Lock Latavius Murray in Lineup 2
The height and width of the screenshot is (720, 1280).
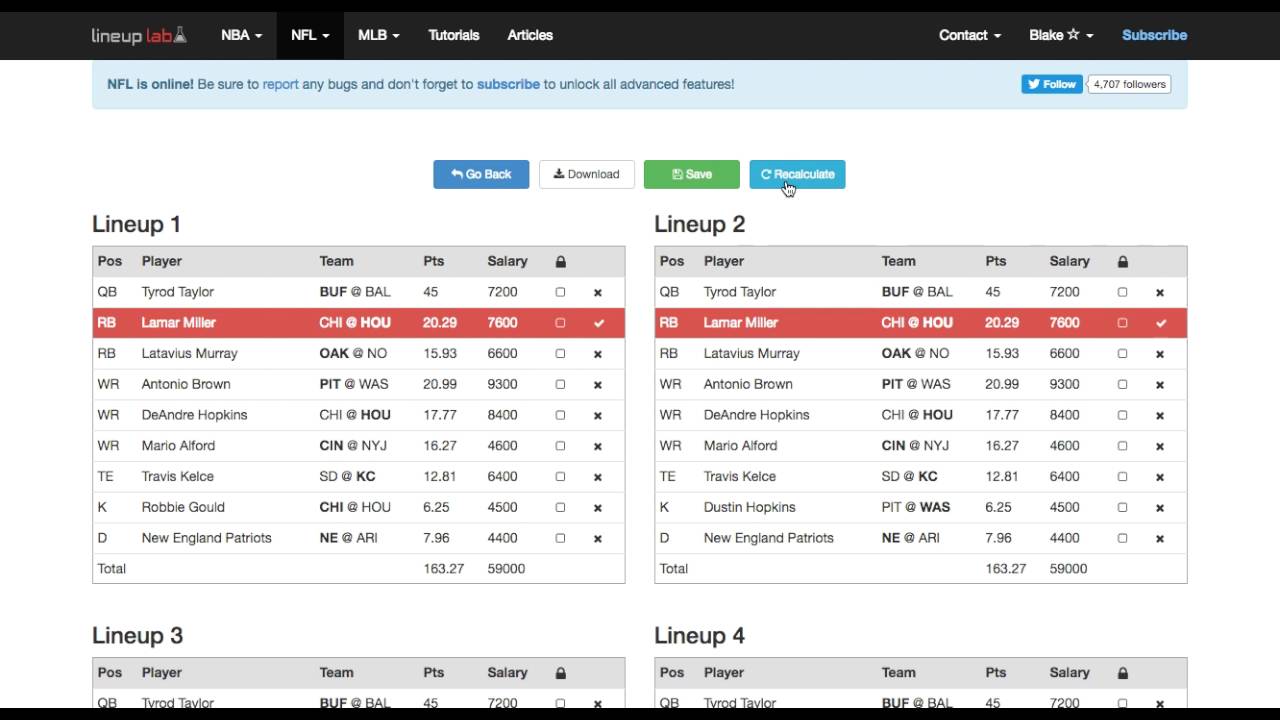pyautogui.click(x=1122, y=353)
